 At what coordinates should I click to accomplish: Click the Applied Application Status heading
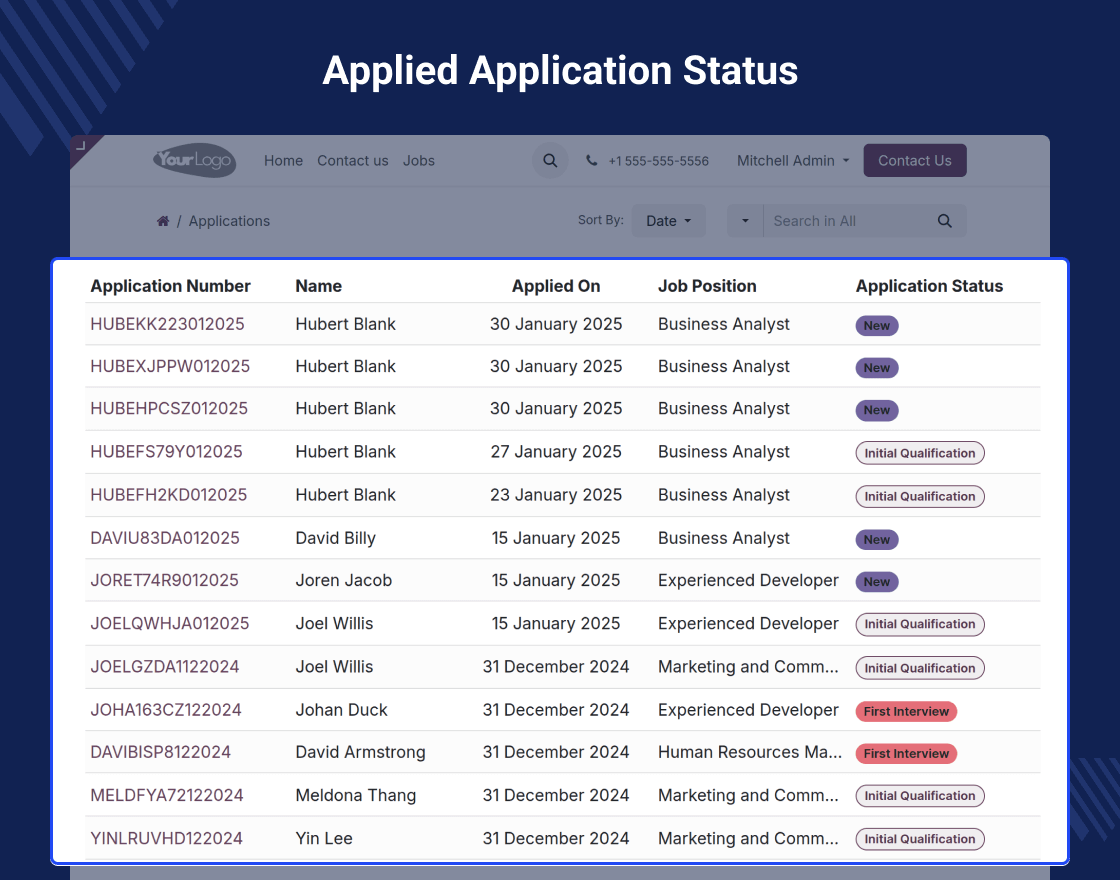click(560, 70)
